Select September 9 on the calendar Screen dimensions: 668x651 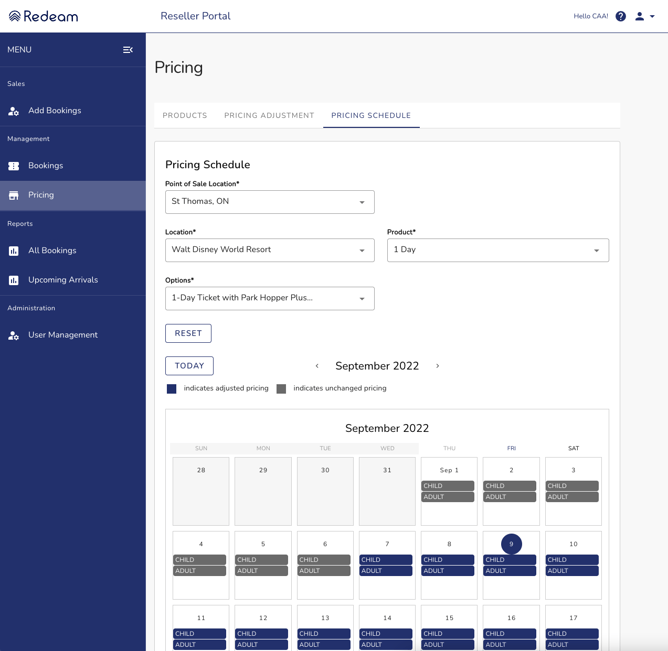[511, 544]
